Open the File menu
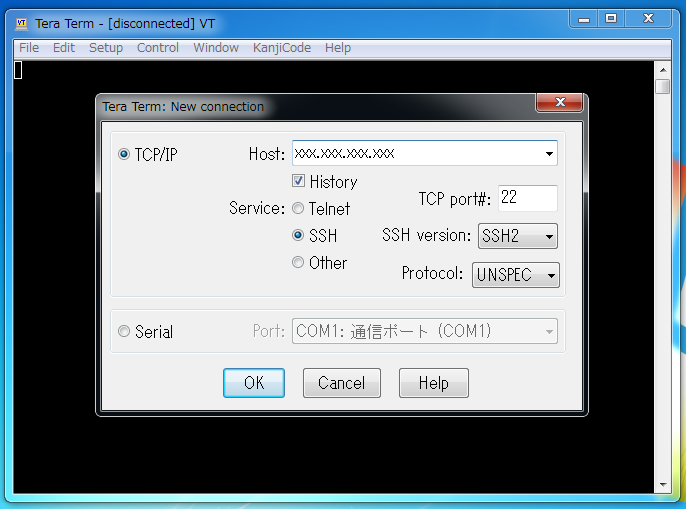 pos(29,48)
